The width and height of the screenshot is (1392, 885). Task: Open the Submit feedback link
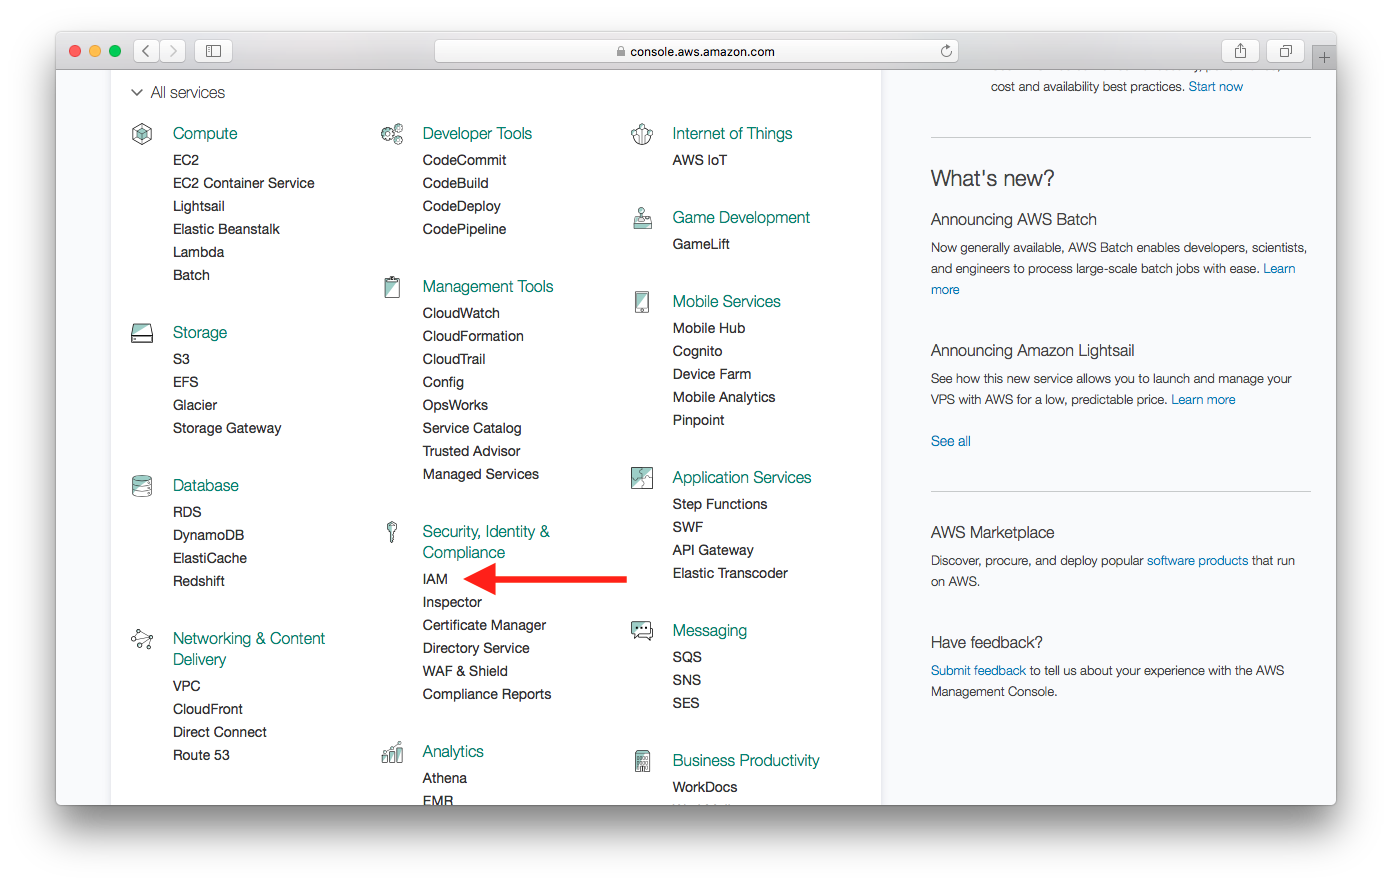click(x=978, y=671)
